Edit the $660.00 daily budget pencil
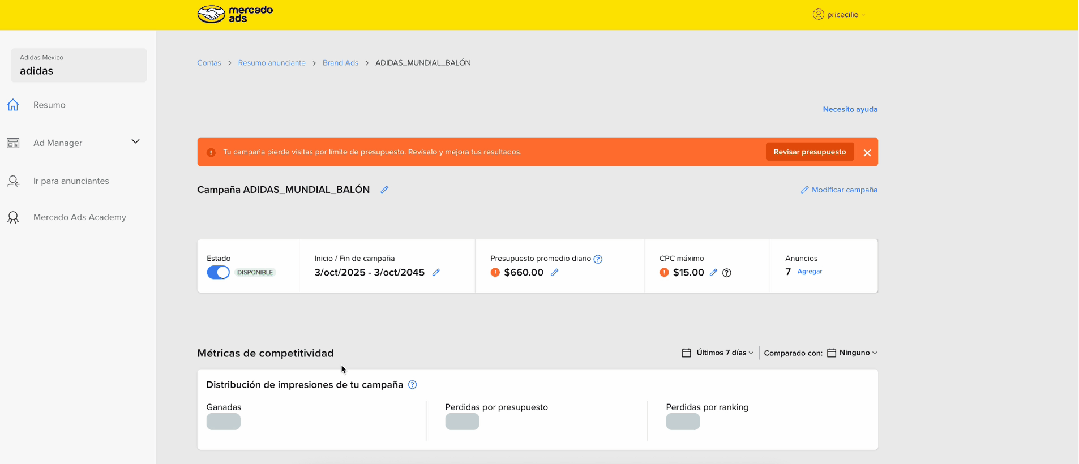The image size is (1079, 464). 555,273
